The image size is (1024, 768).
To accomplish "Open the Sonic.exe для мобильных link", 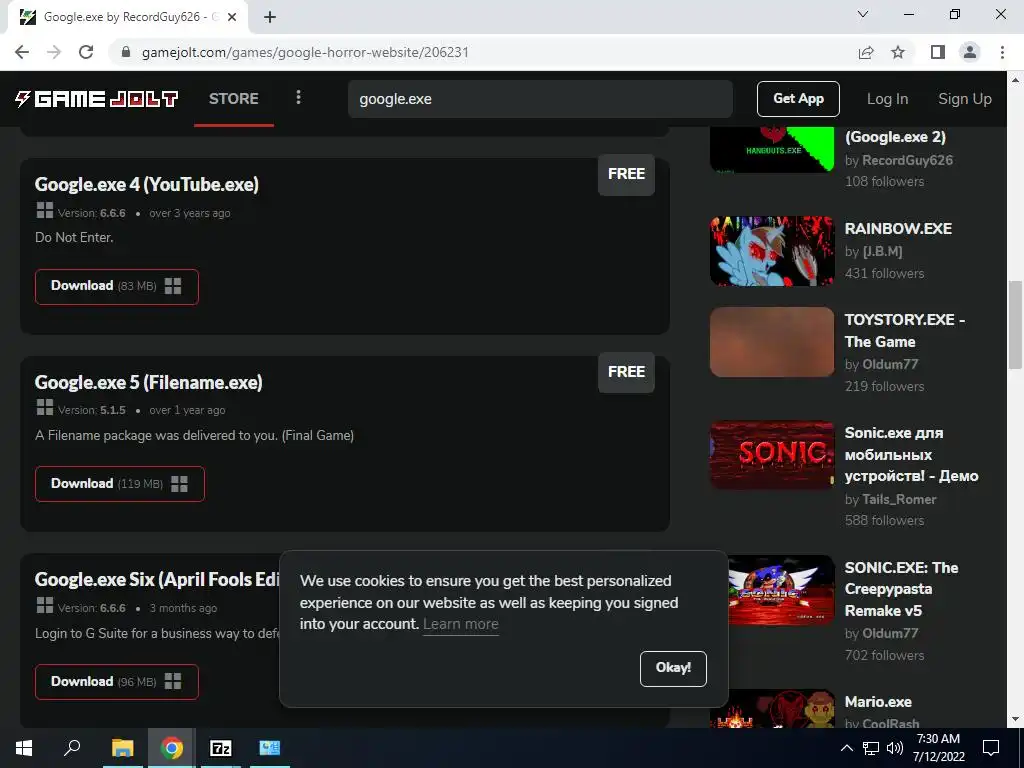I will click(x=911, y=455).
